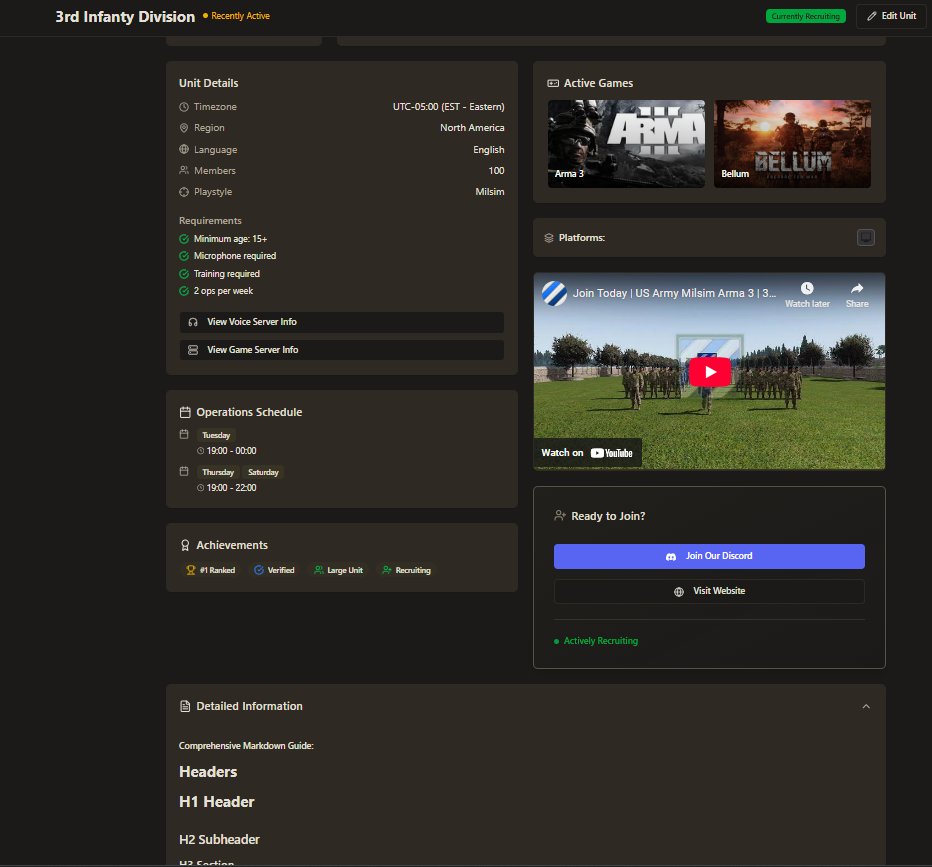
Task: Open the Arma 3 game thumbnail
Action: point(626,144)
